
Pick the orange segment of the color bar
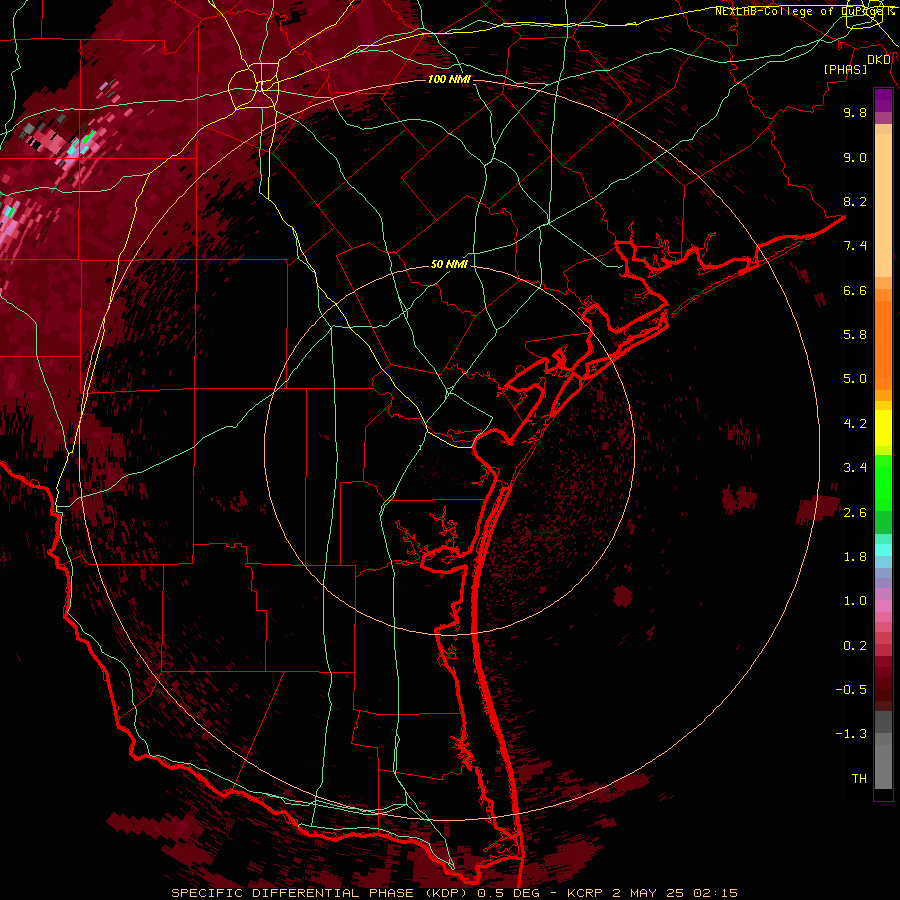[x=883, y=344]
